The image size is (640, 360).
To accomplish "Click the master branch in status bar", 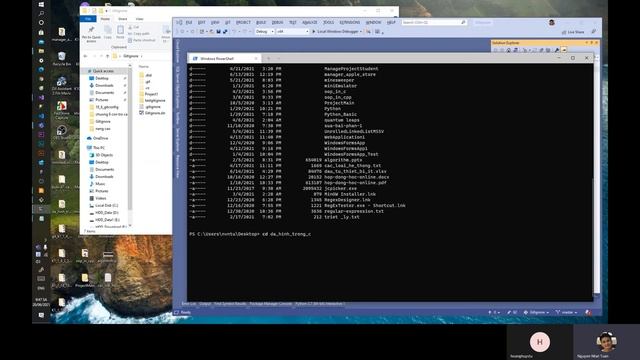I will [566, 313].
